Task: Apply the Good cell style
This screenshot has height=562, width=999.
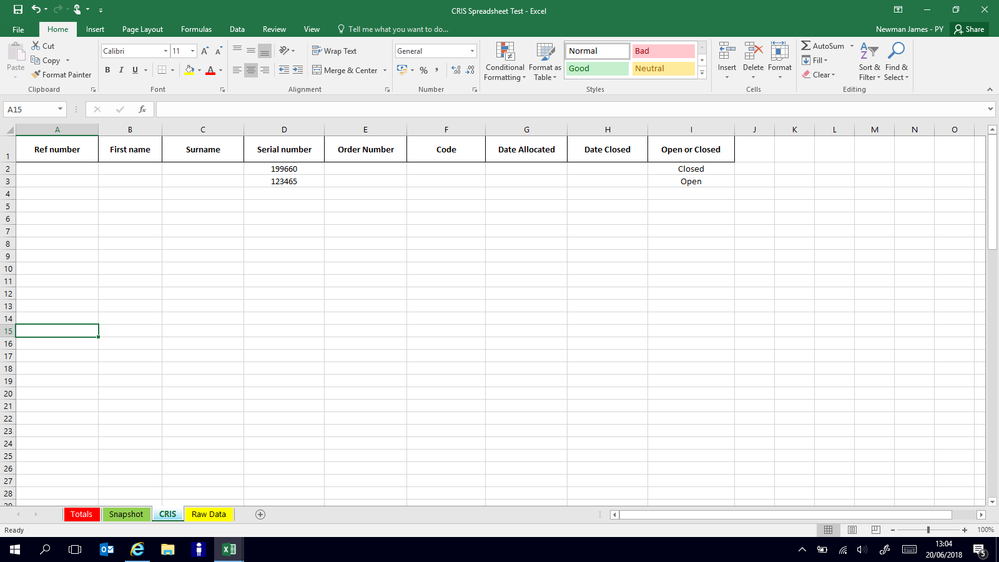Action: coord(597,68)
